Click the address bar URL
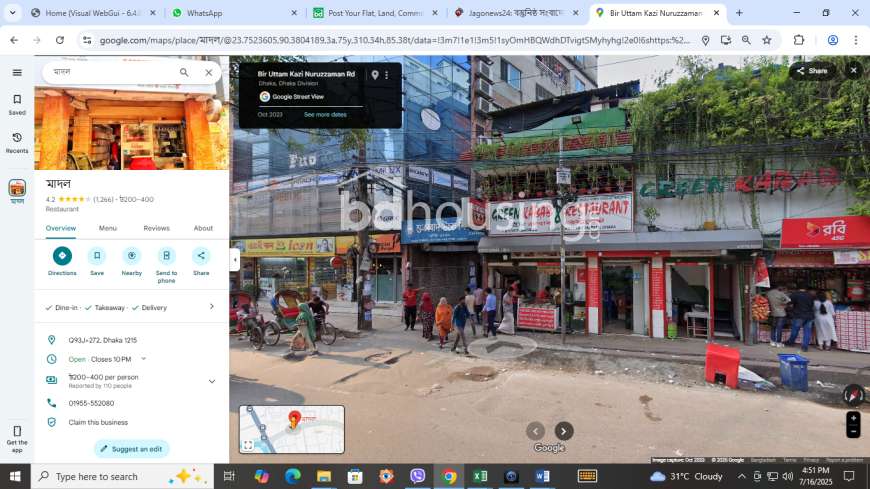870x489 pixels. click(x=394, y=40)
